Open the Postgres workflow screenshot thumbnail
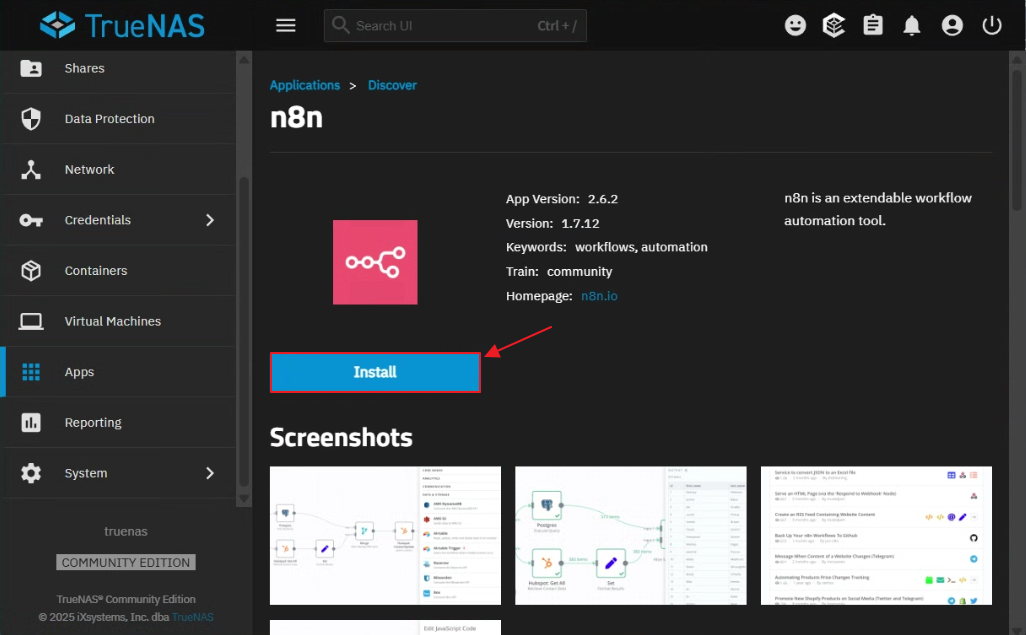Screen dimensions: 1026x635 coord(631,535)
